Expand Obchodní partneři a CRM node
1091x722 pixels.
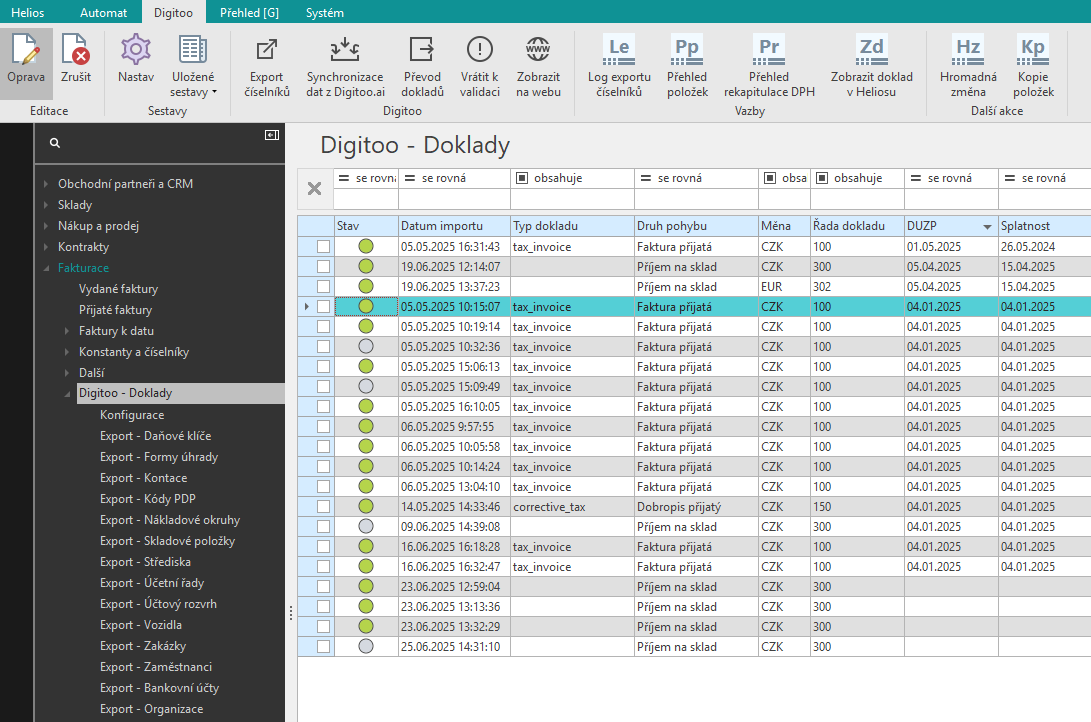(46, 184)
